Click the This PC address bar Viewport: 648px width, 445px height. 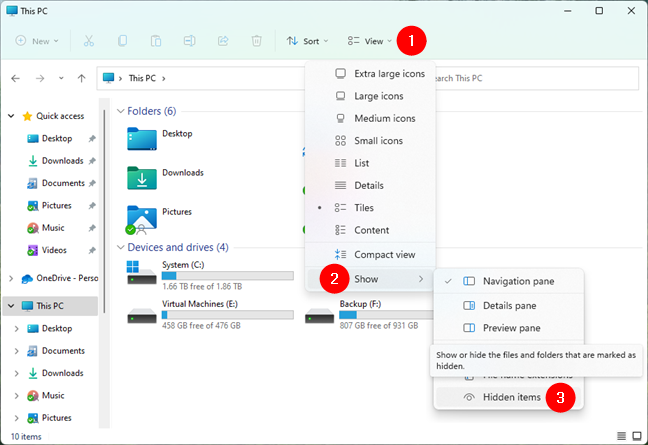pos(200,78)
